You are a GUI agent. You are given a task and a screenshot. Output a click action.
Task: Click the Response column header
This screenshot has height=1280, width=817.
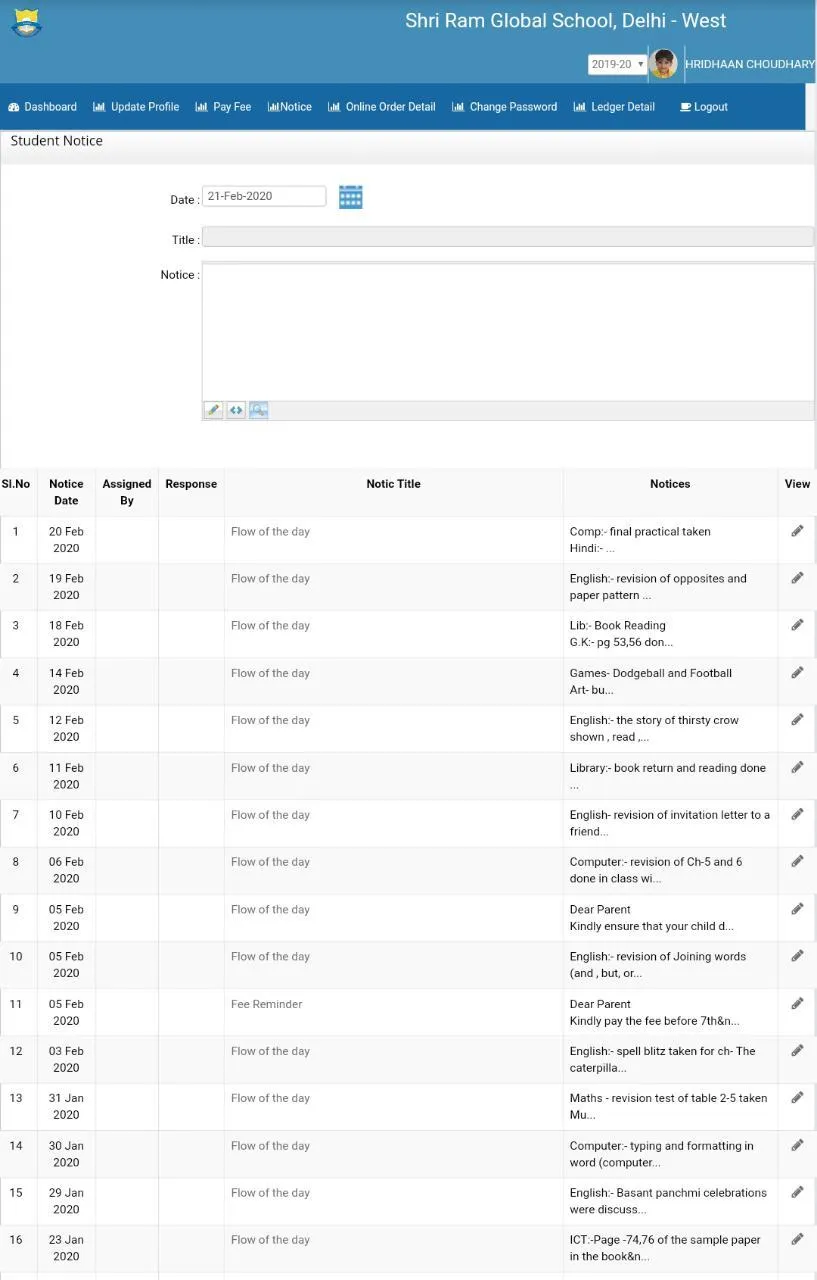pos(191,484)
